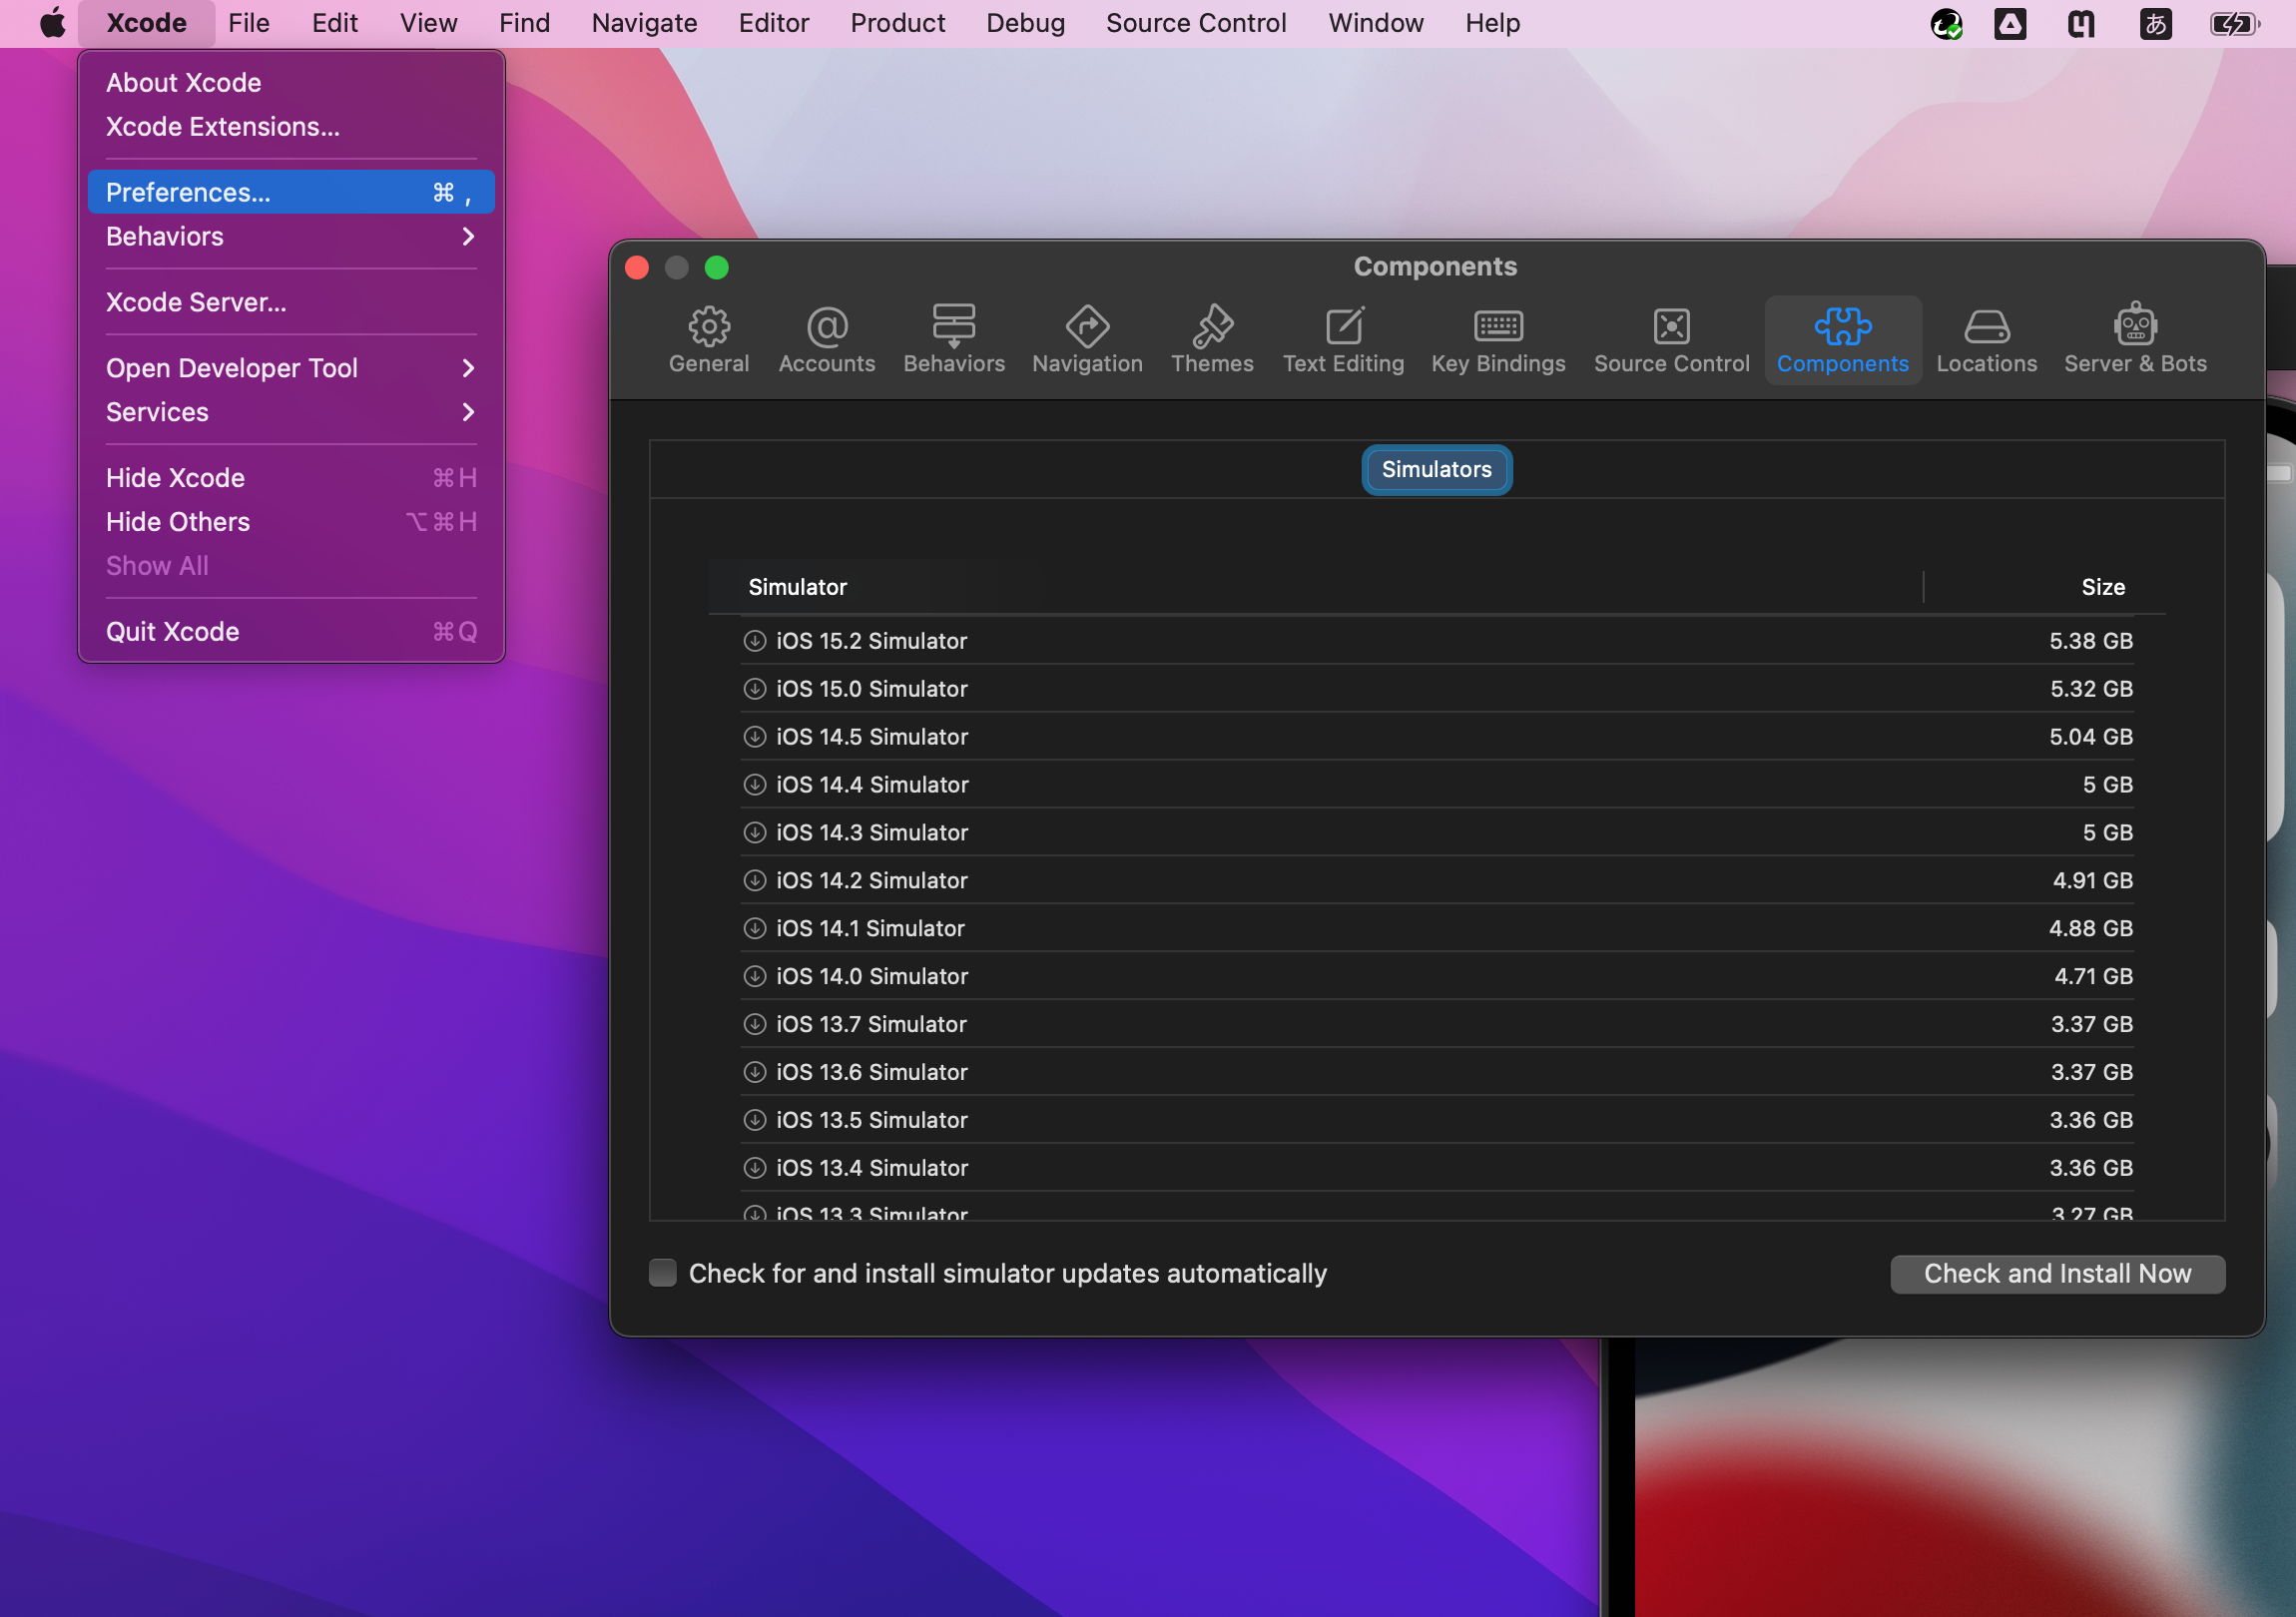This screenshot has width=2296, height=1617.
Task: Download the iOS 15.2 Simulator
Action: point(755,640)
